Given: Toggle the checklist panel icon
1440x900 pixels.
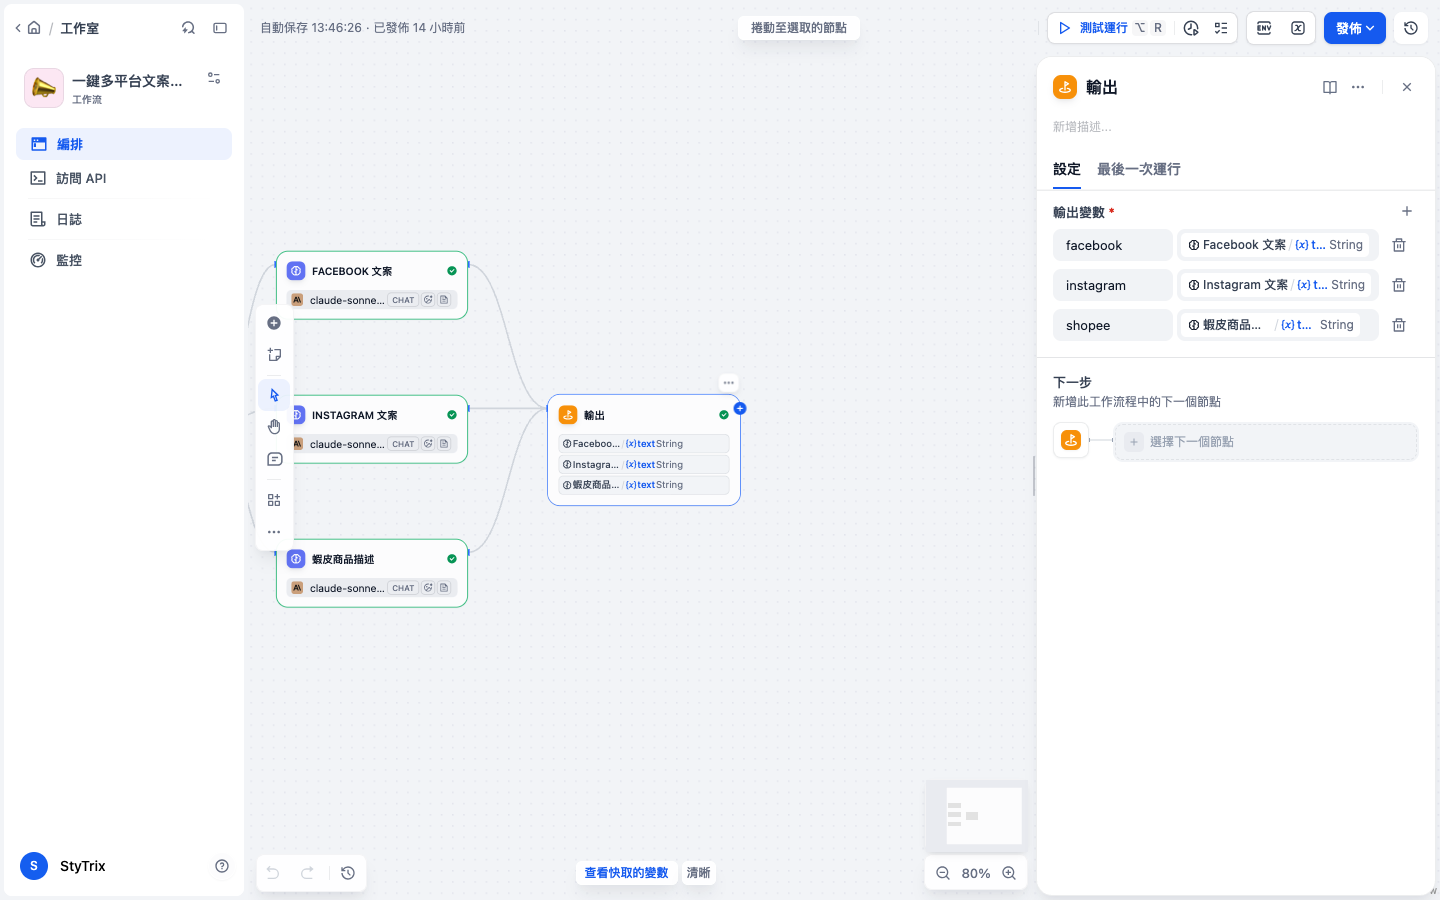Looking at the screenshot, I should click(1221, 28).
